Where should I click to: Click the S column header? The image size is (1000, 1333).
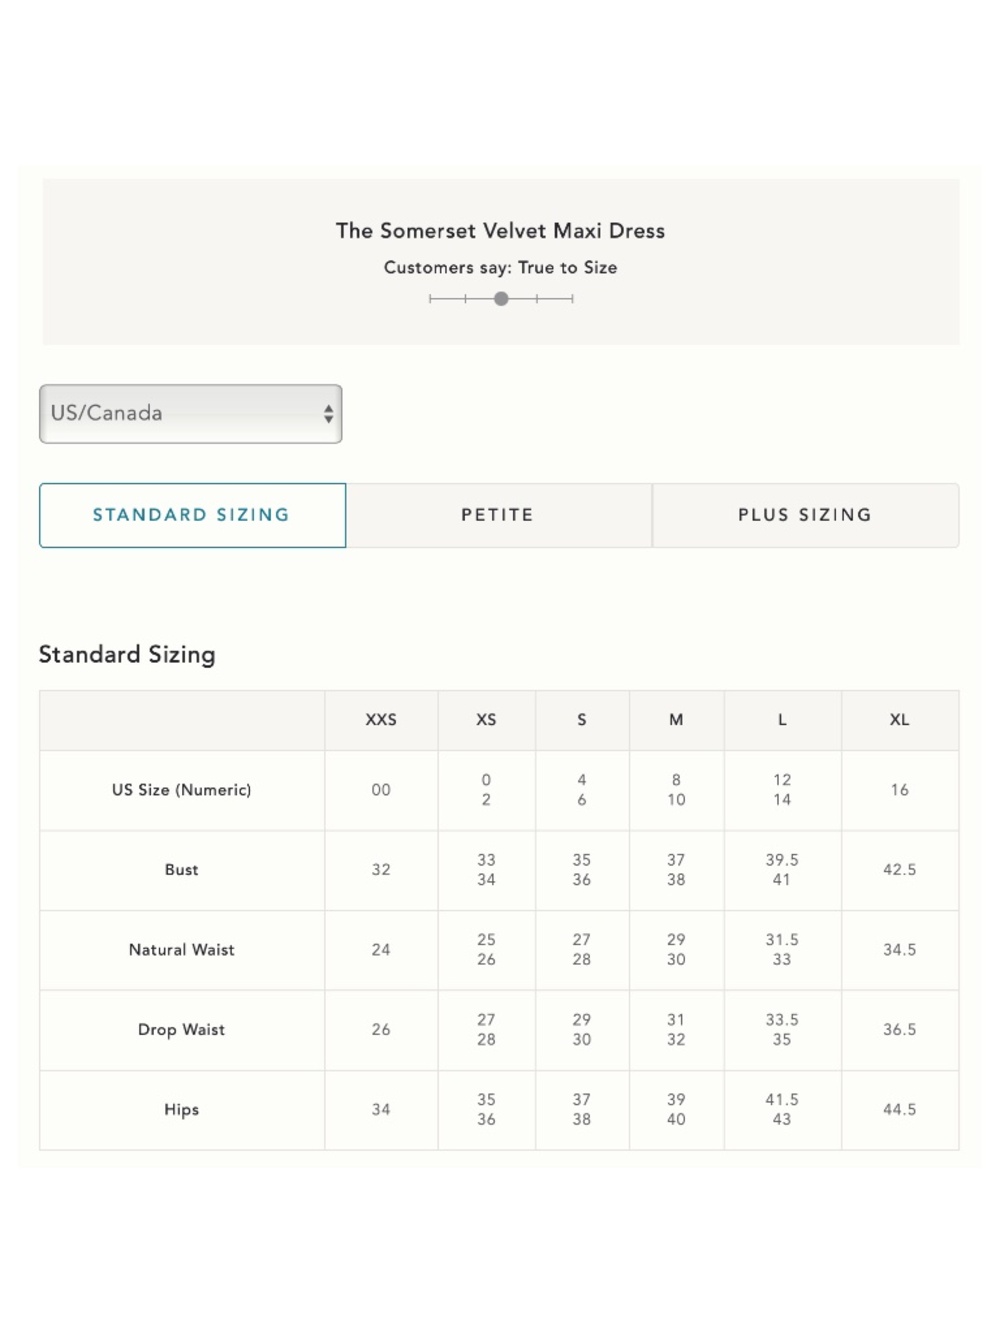pyautogui.click(x=582, y=720)
